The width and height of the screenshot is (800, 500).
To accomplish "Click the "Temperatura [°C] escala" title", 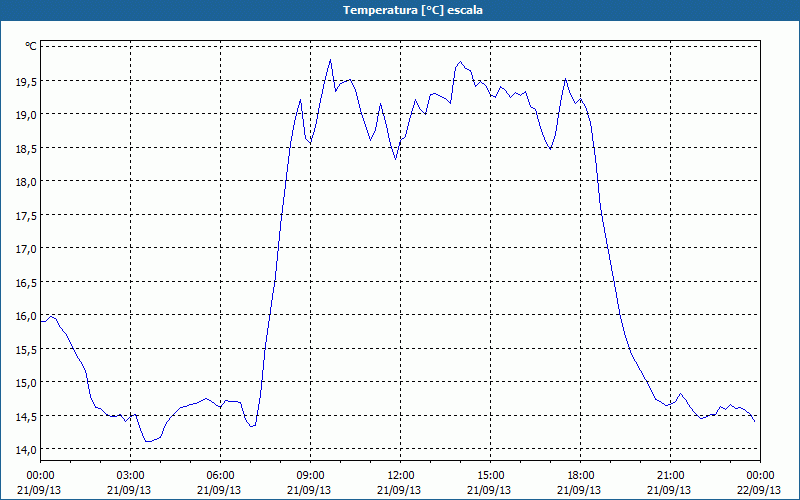I will pos(413,10).
